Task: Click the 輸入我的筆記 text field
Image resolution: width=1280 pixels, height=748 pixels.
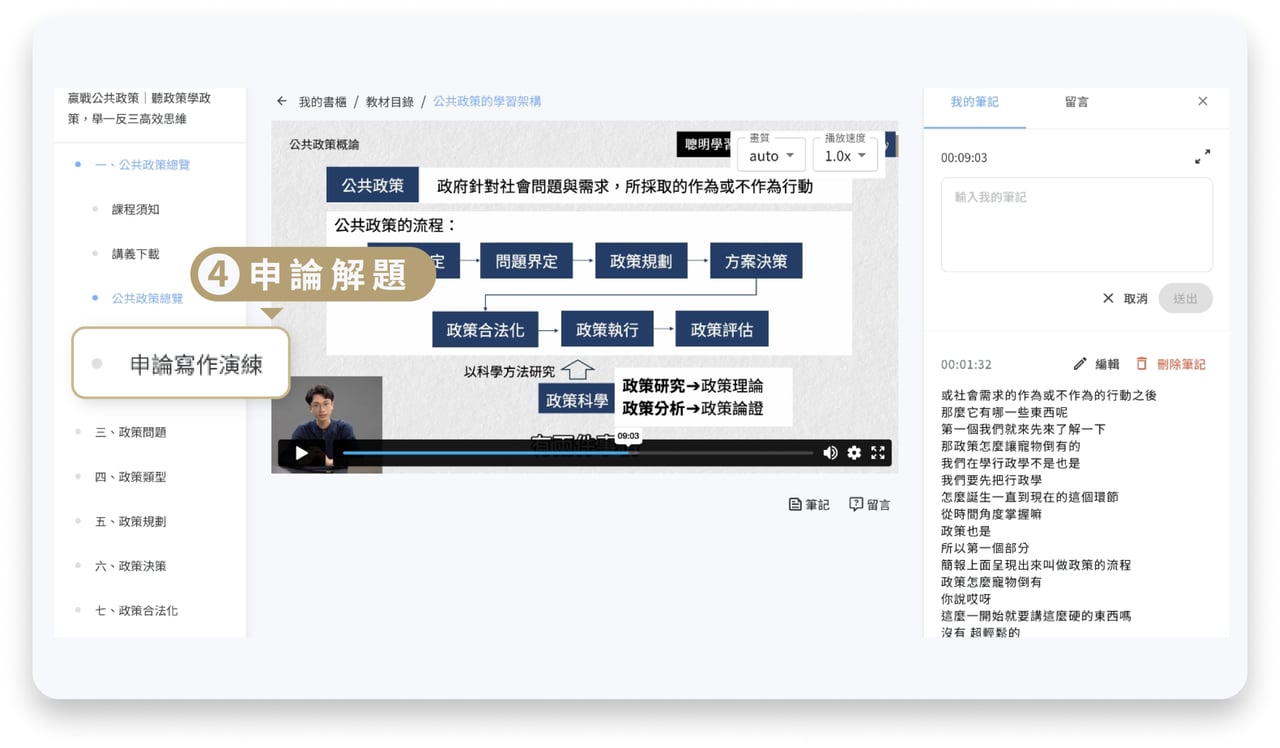Action: point(1077,225)
